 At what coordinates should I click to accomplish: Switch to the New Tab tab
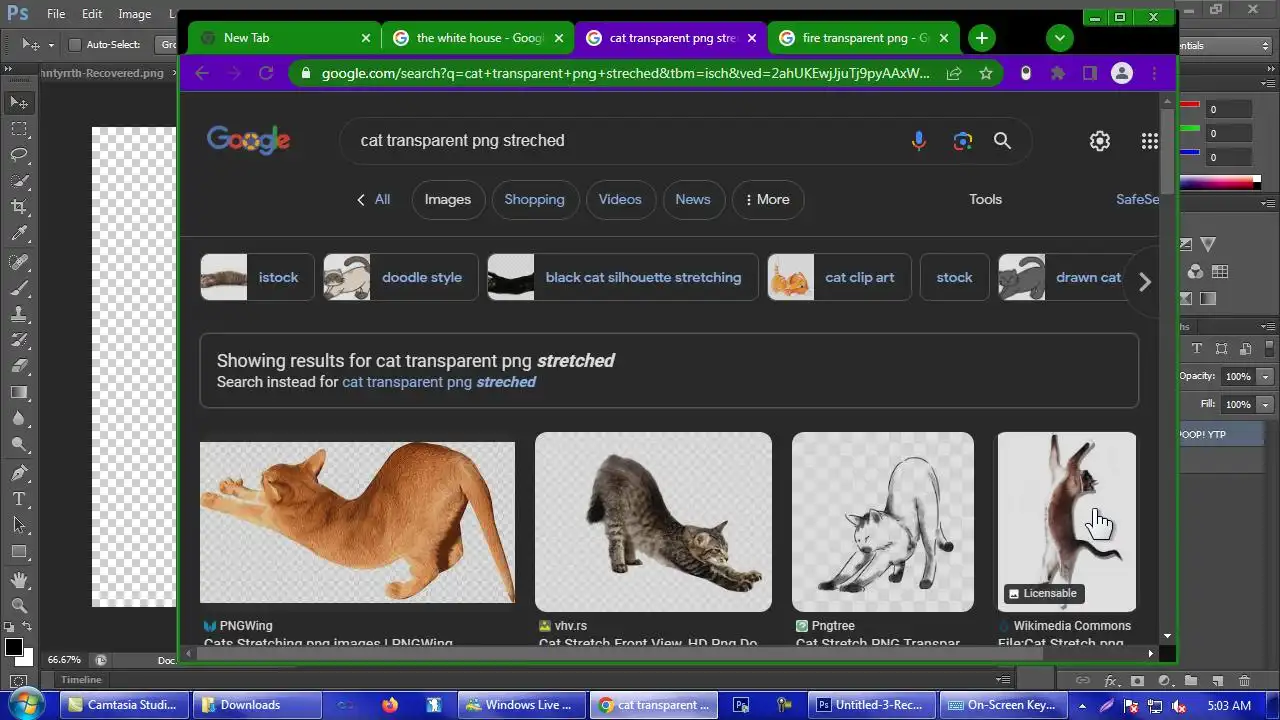click(283, 38)
